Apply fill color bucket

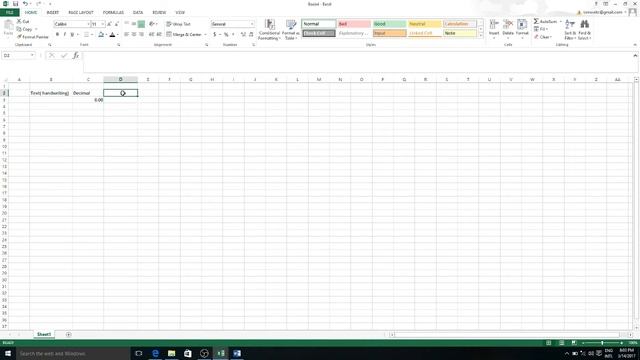click(x=101, y=35)
